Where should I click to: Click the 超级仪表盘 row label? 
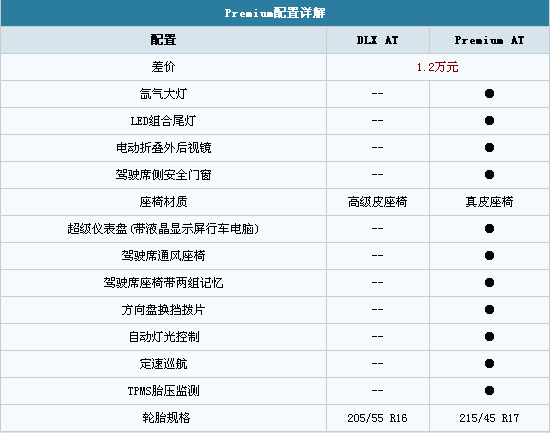point(163,229)
